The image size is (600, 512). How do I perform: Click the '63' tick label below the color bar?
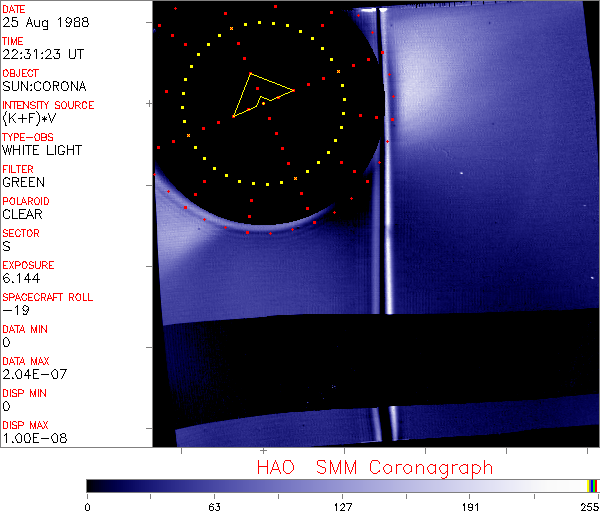(215, 505)
